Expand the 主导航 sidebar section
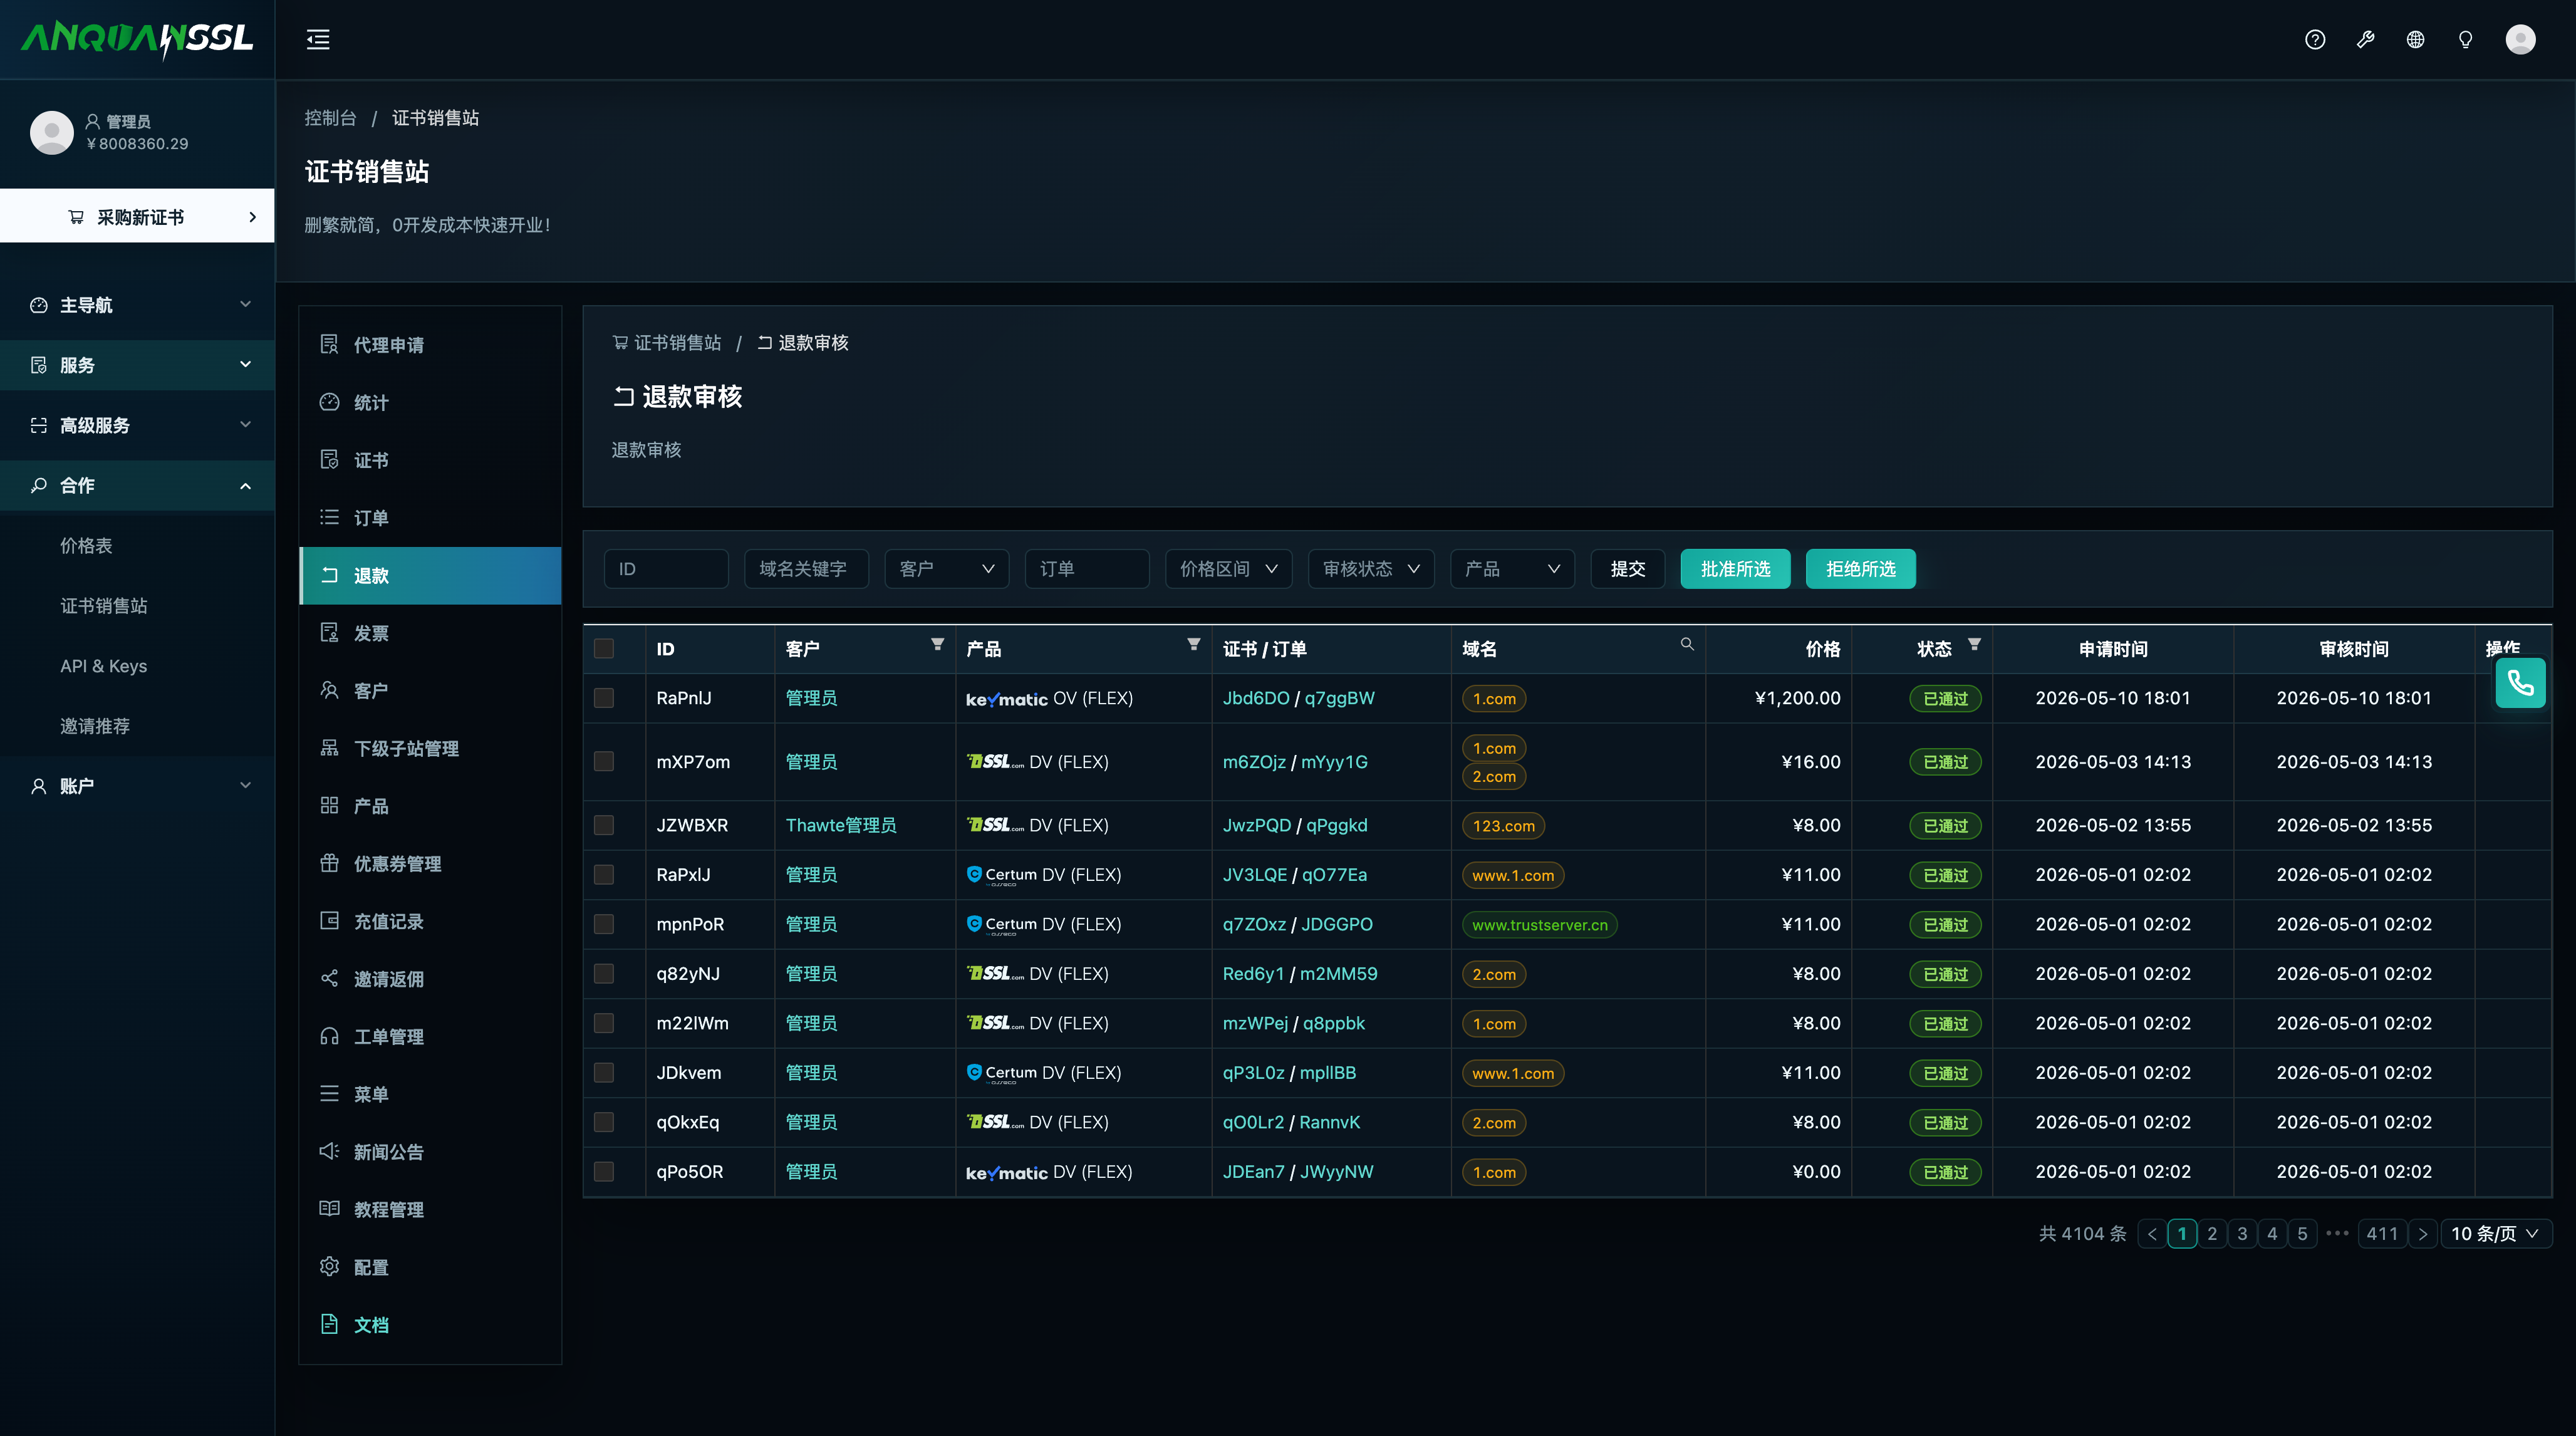This screenshot has height=1436, width=2576. pyautogui.click(x=138, y=305)
